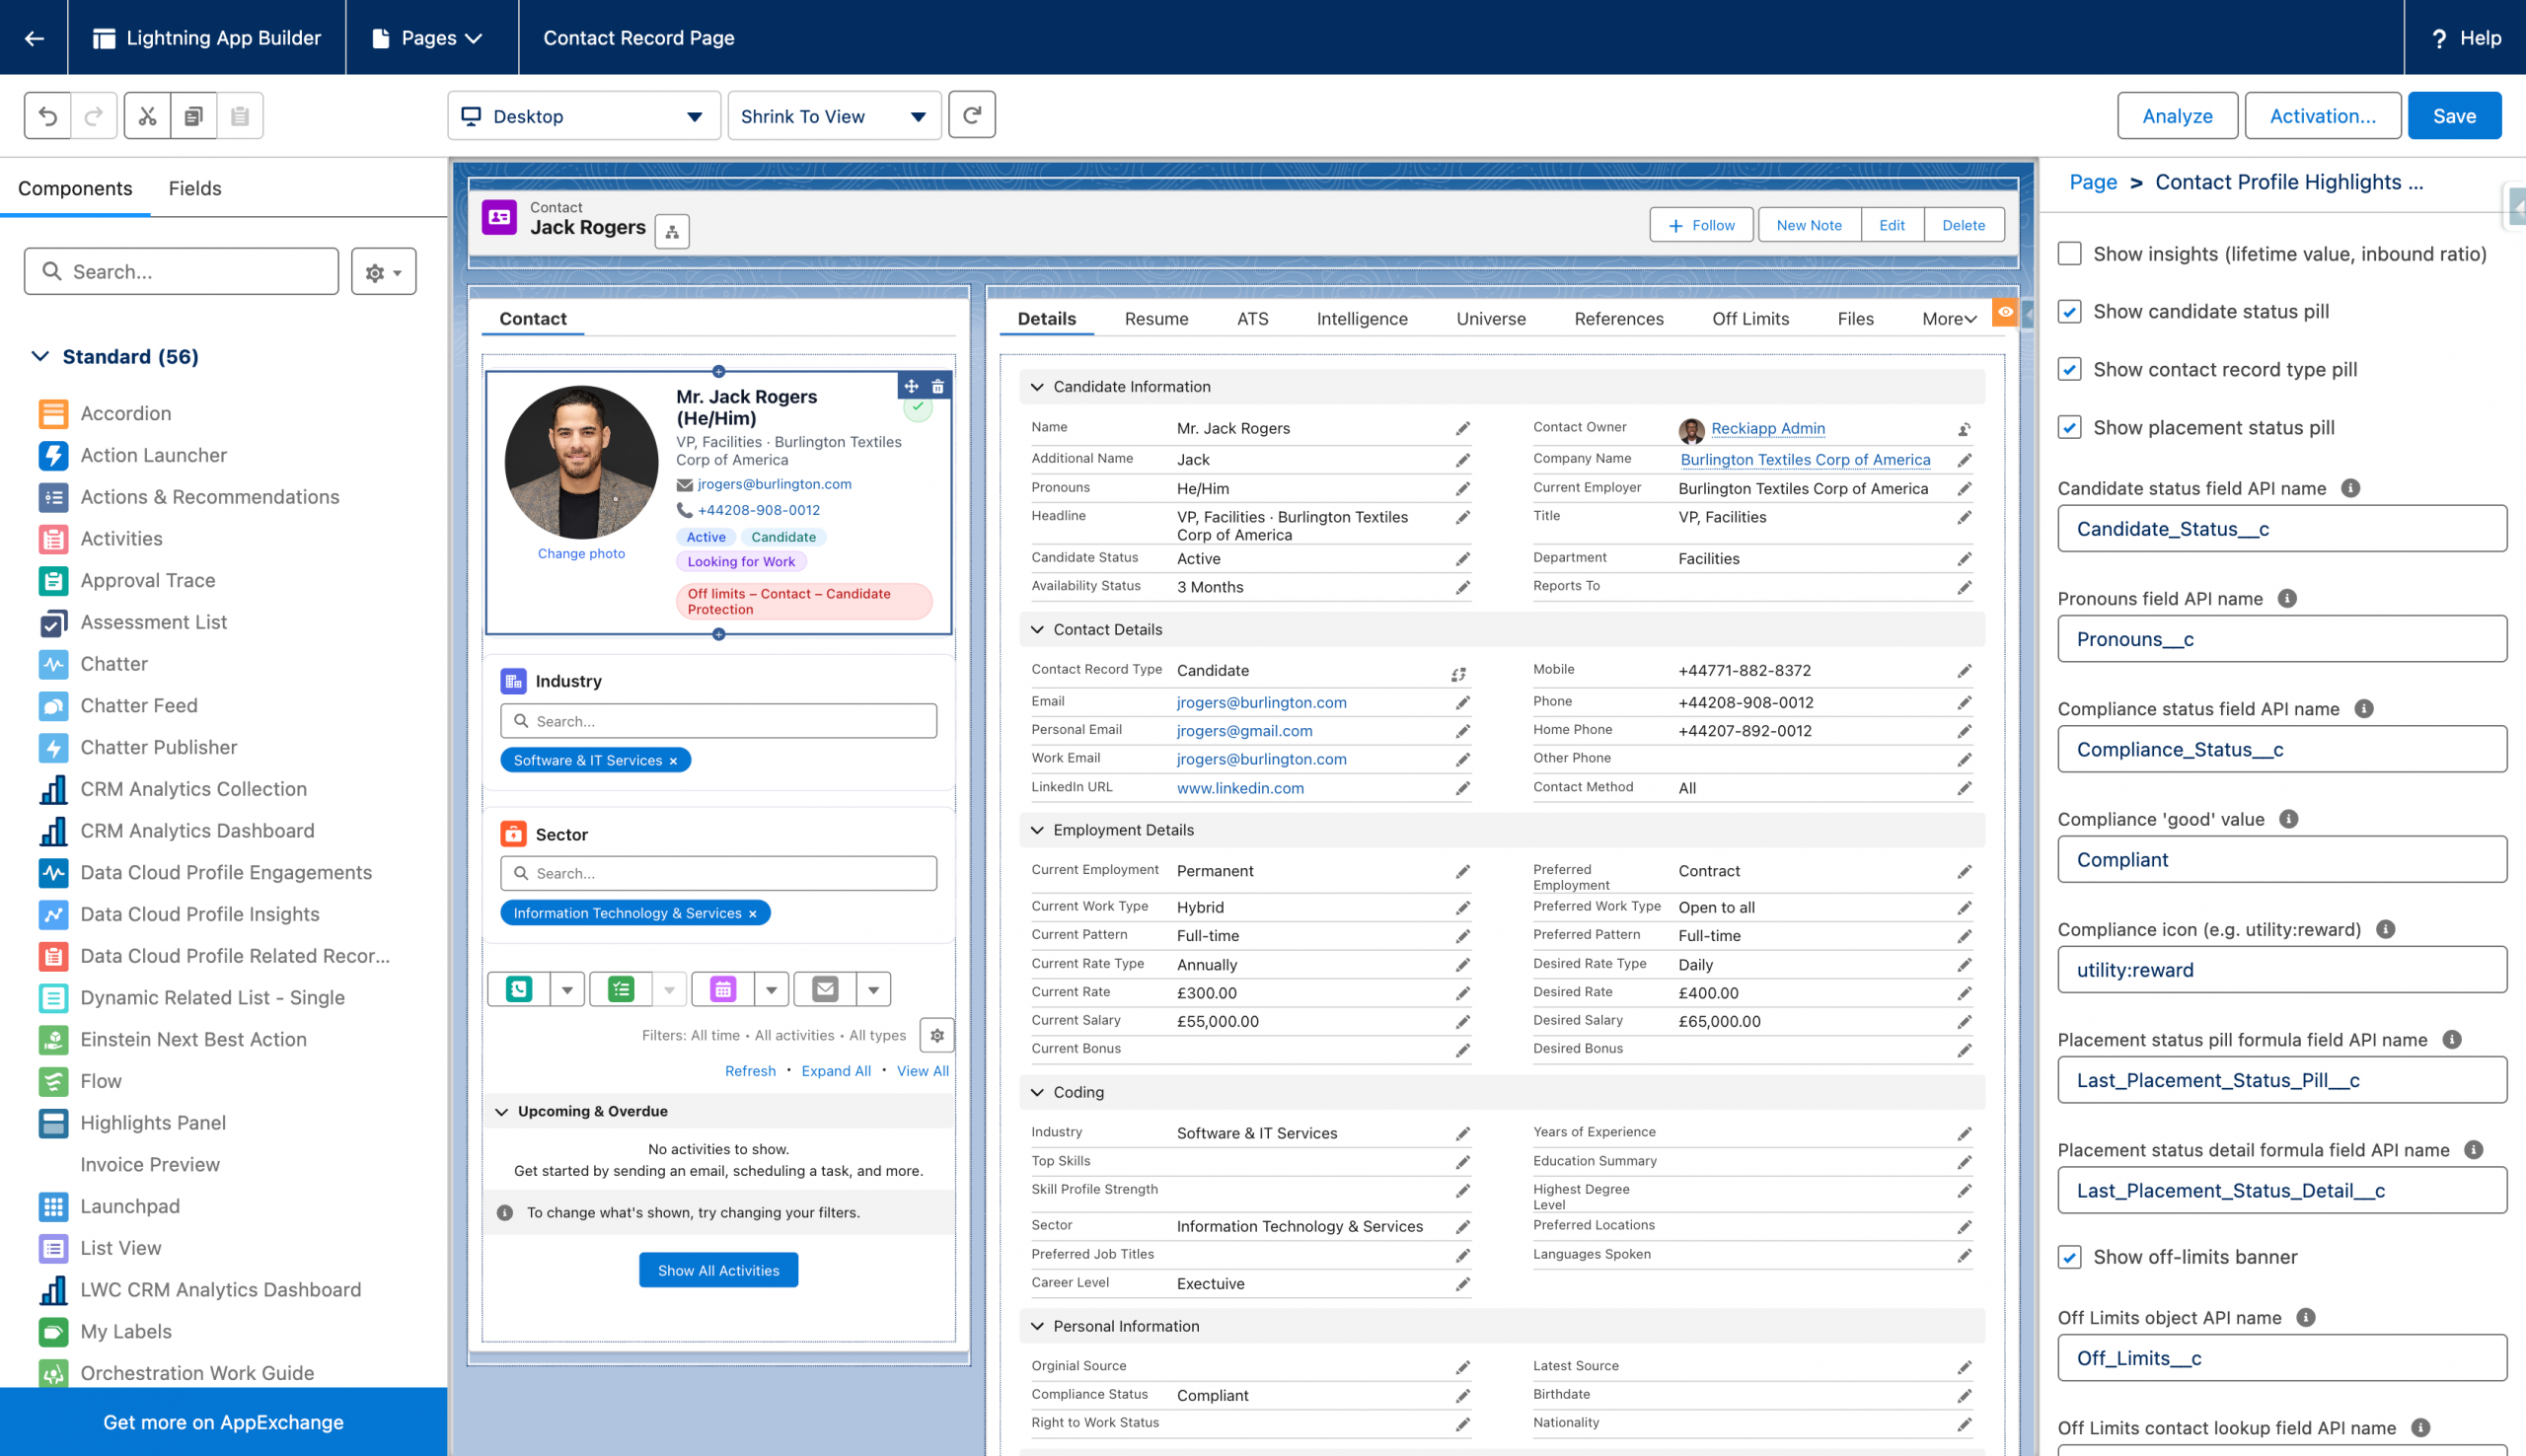Click the copy component icon
This screenshot has width=2526, height=1456.
[x=194, y=116]
